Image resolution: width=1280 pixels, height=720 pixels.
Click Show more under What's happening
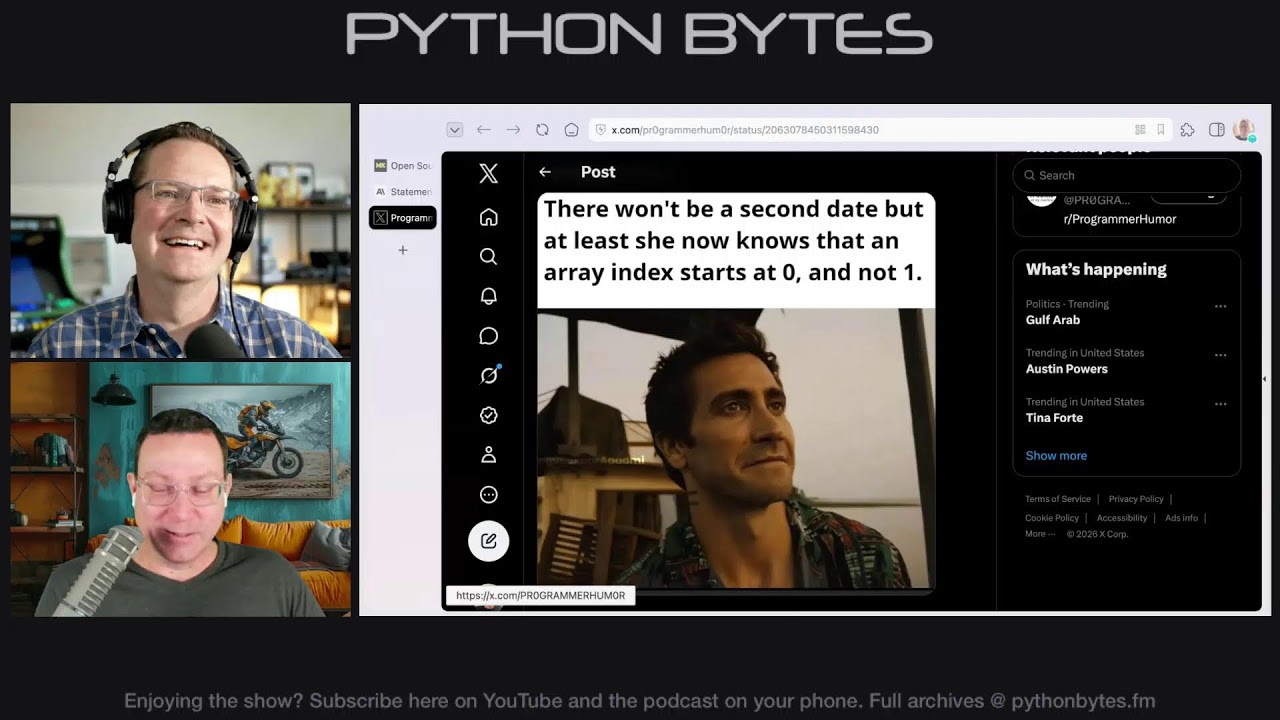(1056, 455)
